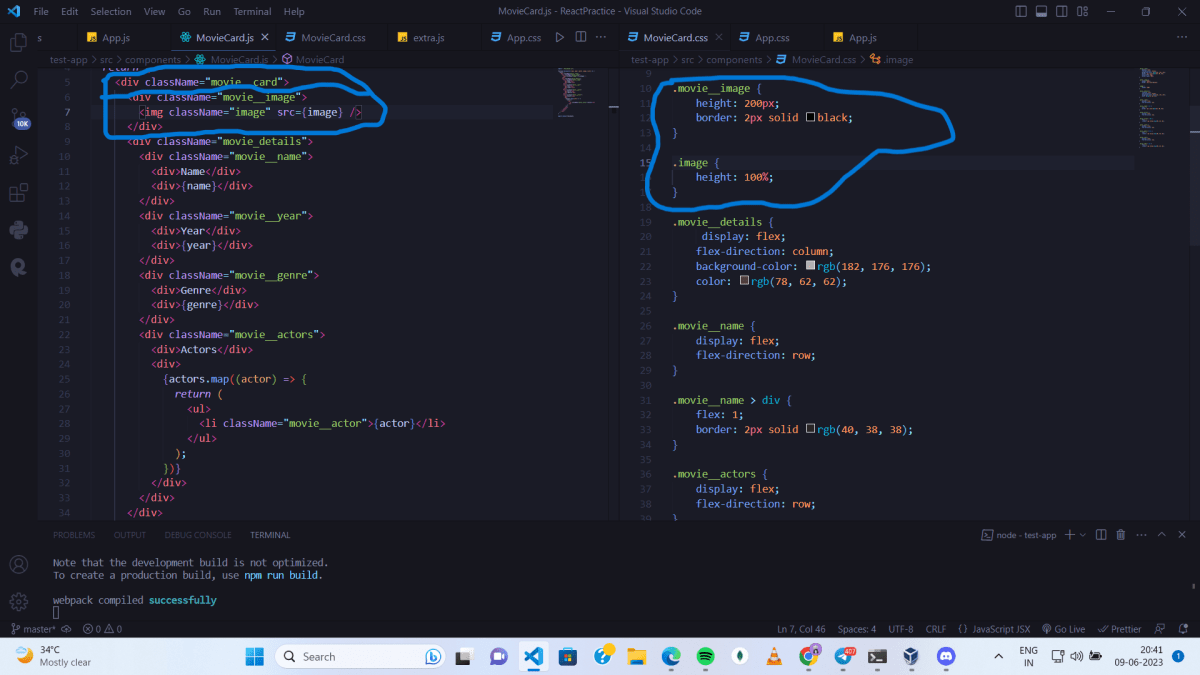
Task: Click Ln 7, Col 46 status item
Action: 801,629
